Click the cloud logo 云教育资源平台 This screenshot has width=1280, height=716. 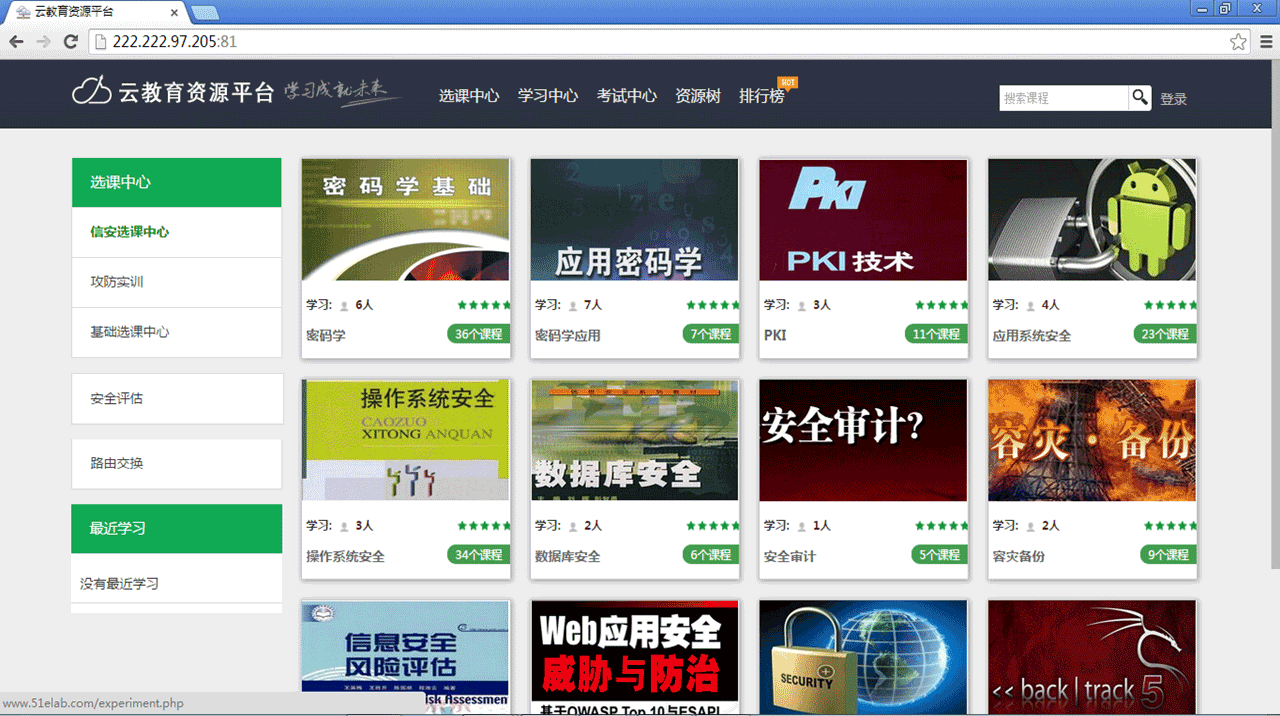tap(172, 92)
